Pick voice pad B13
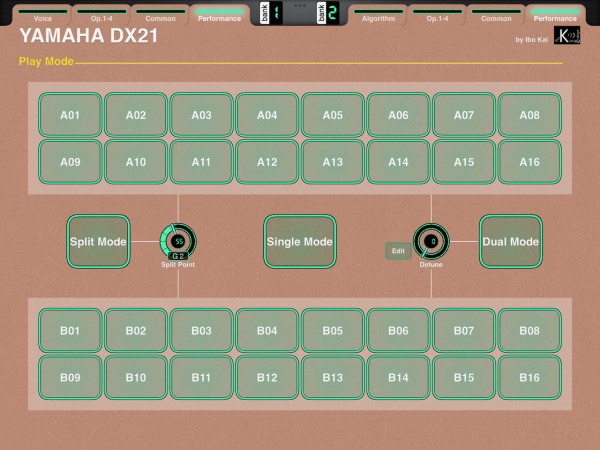The width and height of the screenshot is (600, 450). coord(333,377)
